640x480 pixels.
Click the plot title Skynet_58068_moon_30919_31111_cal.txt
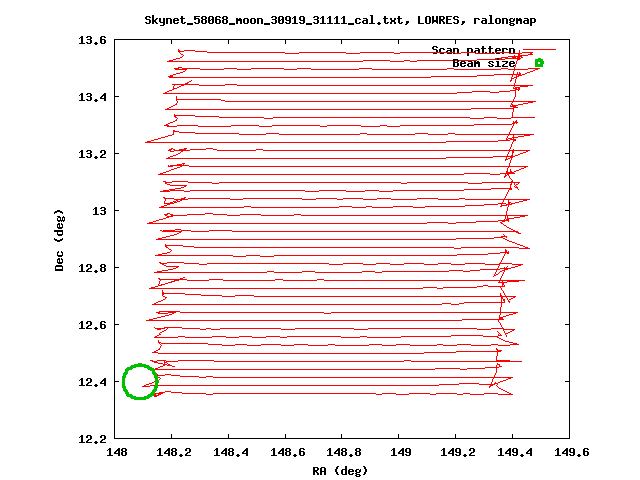[277, 20]
